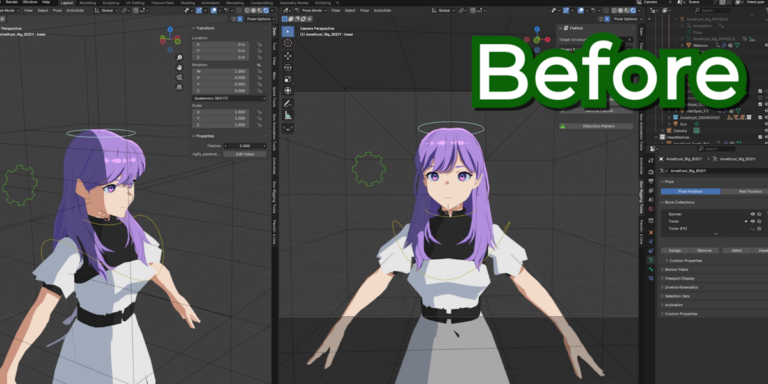Image resolution: width=768 pixels, height=384 pixels.
Task: Open the Object properties tab icon
Action: coord(651,232)
